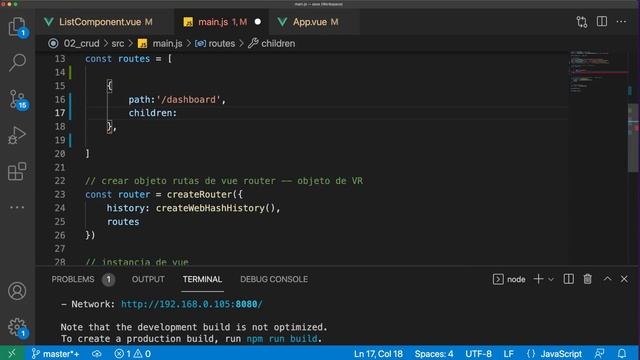
Task: Open the Manage gear menu
Action: (17, 327)
